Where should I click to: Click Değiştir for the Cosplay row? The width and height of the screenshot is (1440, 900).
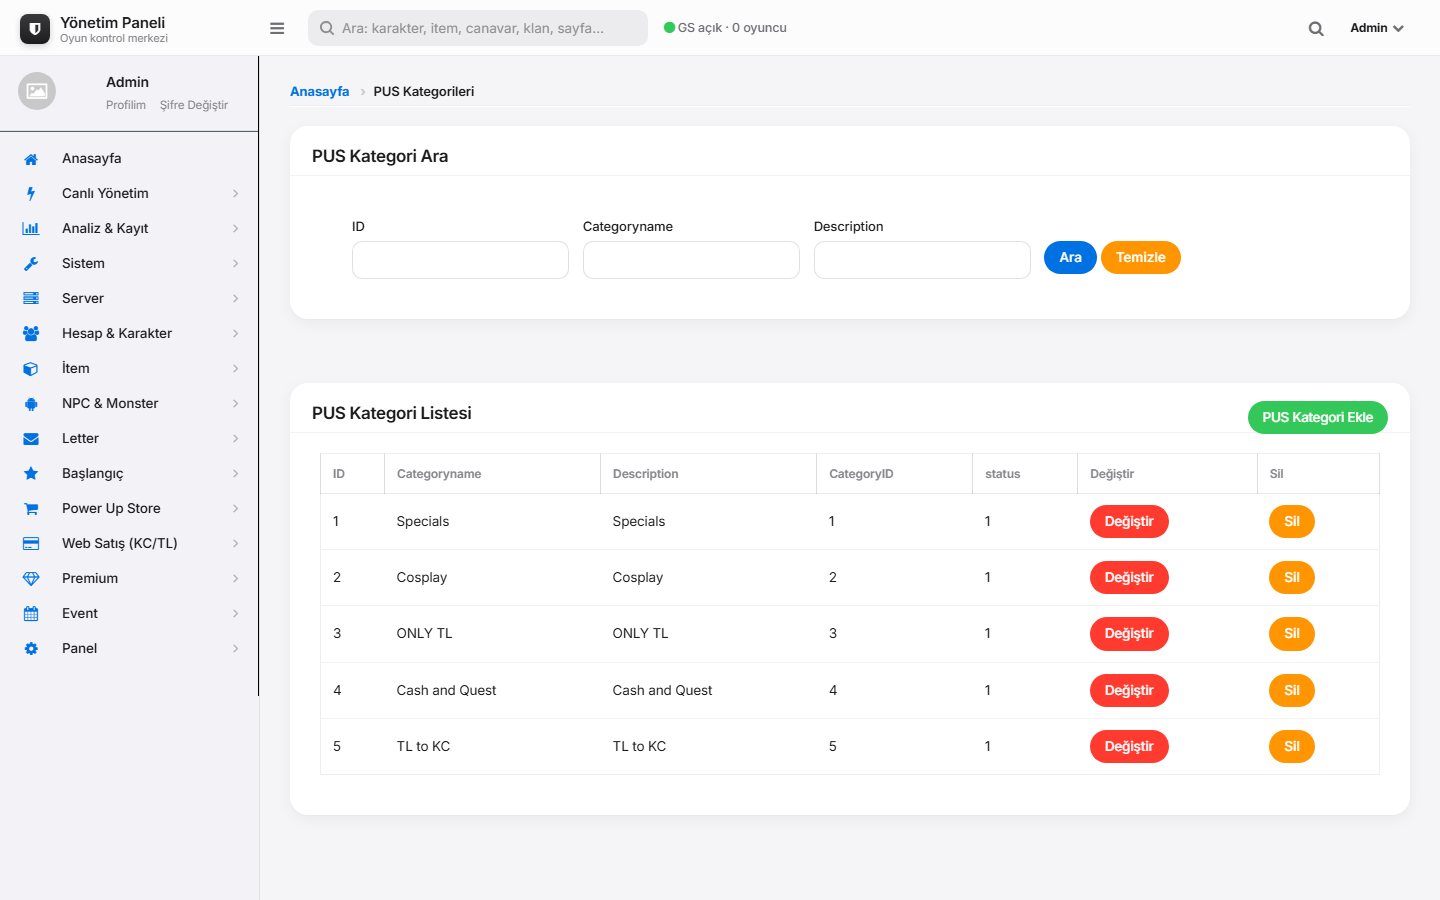[x=1129, y=578]
